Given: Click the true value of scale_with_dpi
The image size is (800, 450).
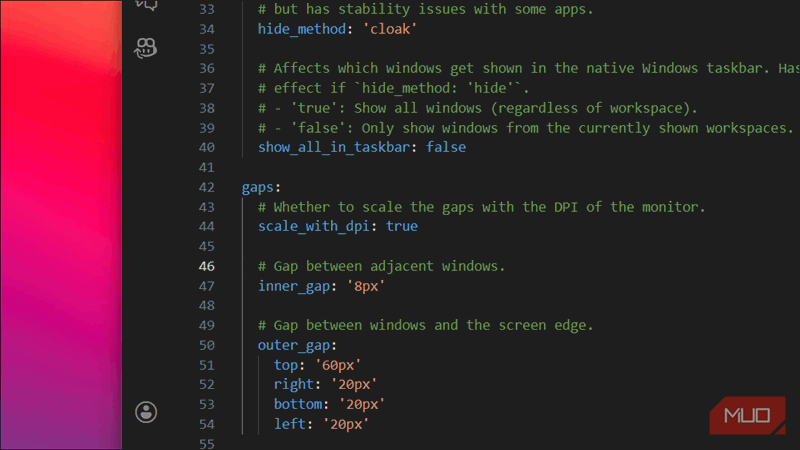Looking at the screenshot, I should (x=402, y=226).
